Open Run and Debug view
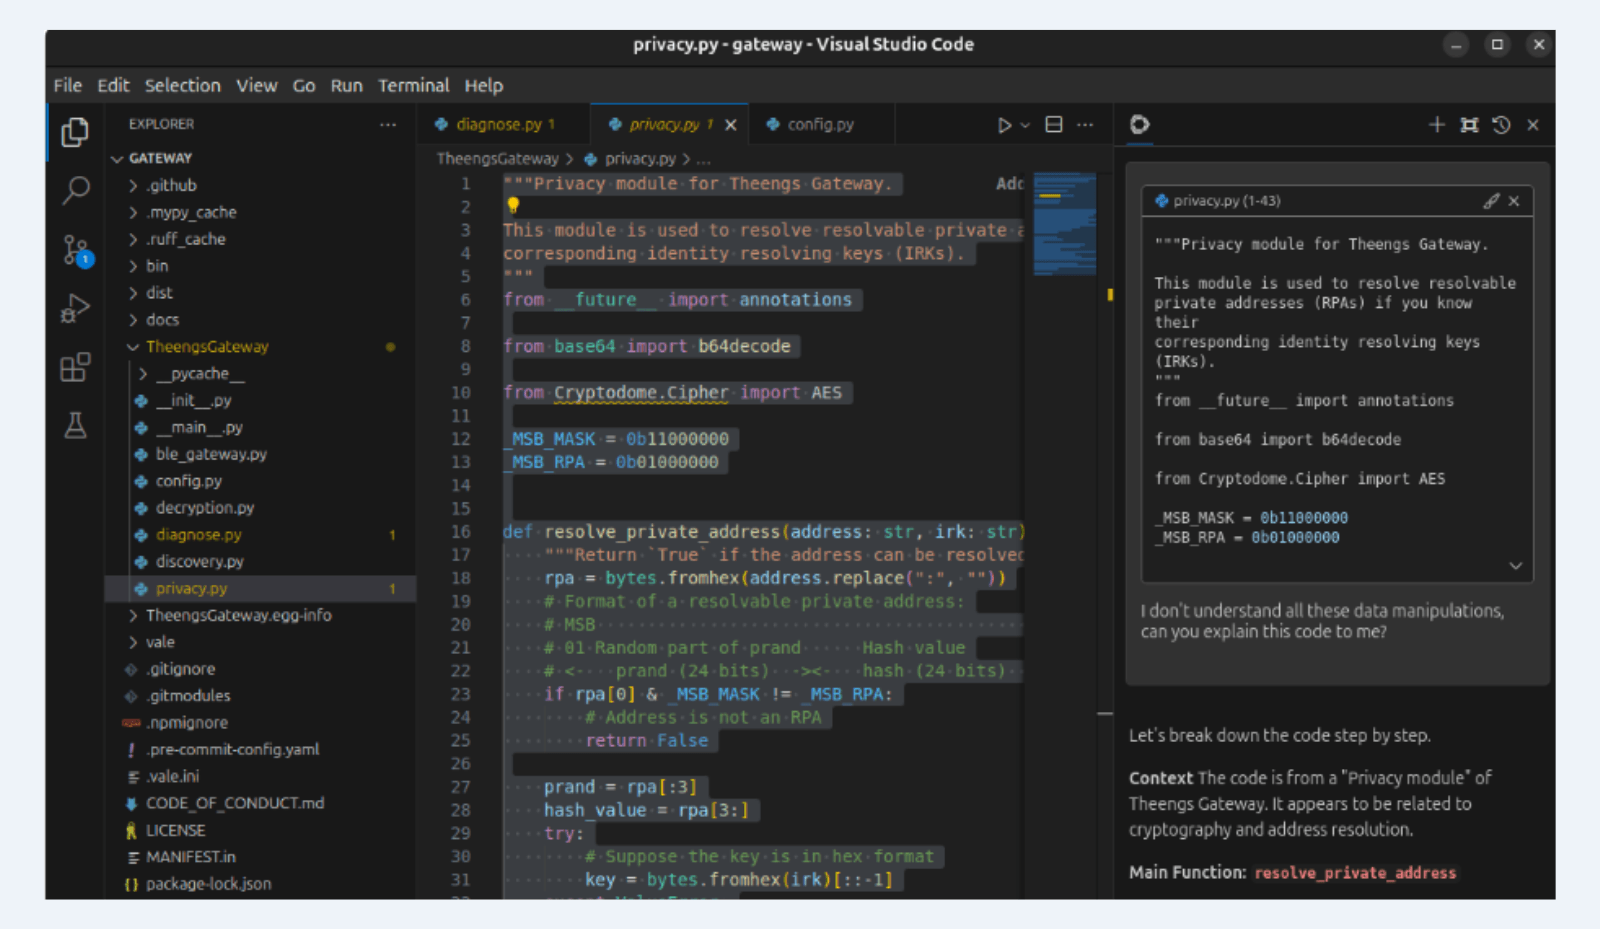1600x929 pixels. click(x=76, y=308)
